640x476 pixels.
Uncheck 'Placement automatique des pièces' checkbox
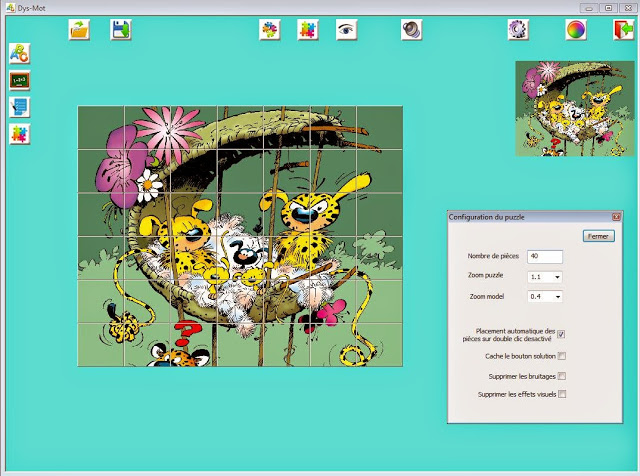[561, 335]
